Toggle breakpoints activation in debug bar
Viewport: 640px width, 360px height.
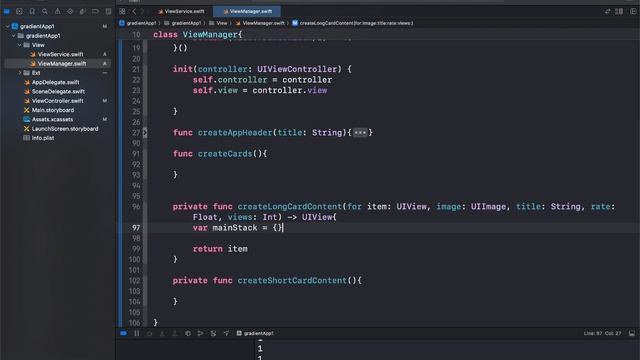click(x=124, y=333)
